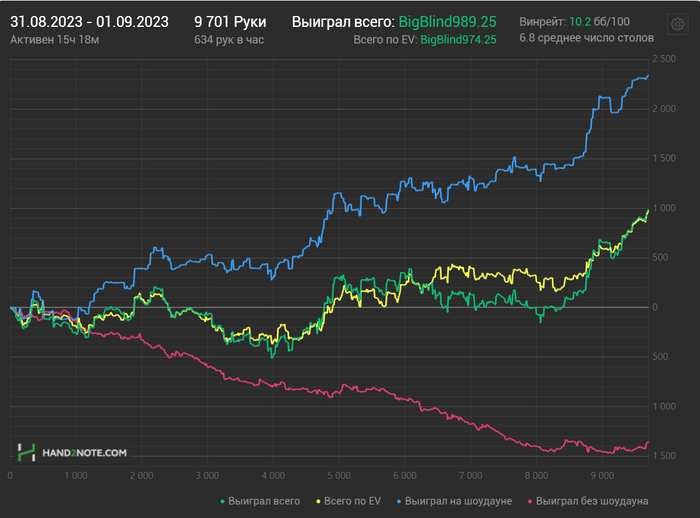
Task: Click the 1 000 x-axis label
Action: [76, 476]
